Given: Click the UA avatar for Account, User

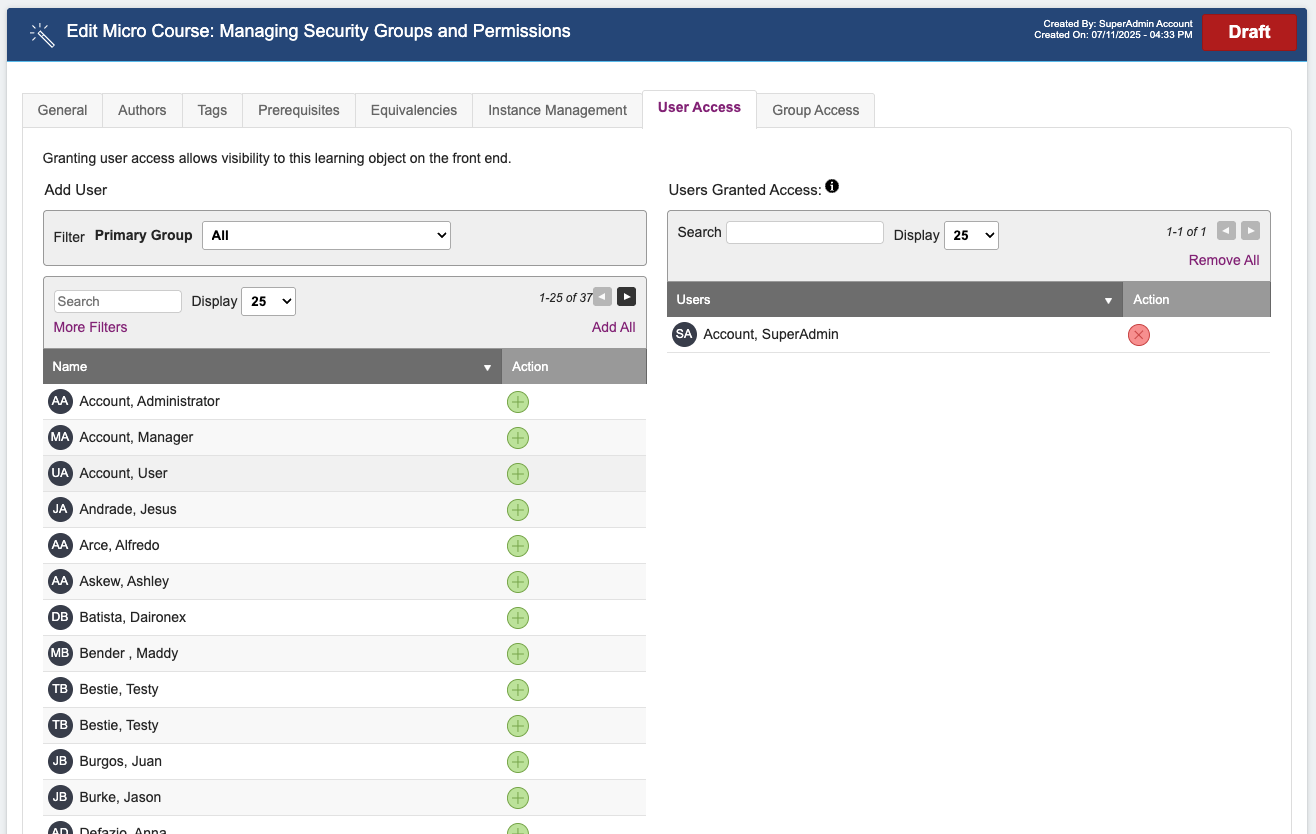Looking at the screenshot, I should [x=60, y=473].
